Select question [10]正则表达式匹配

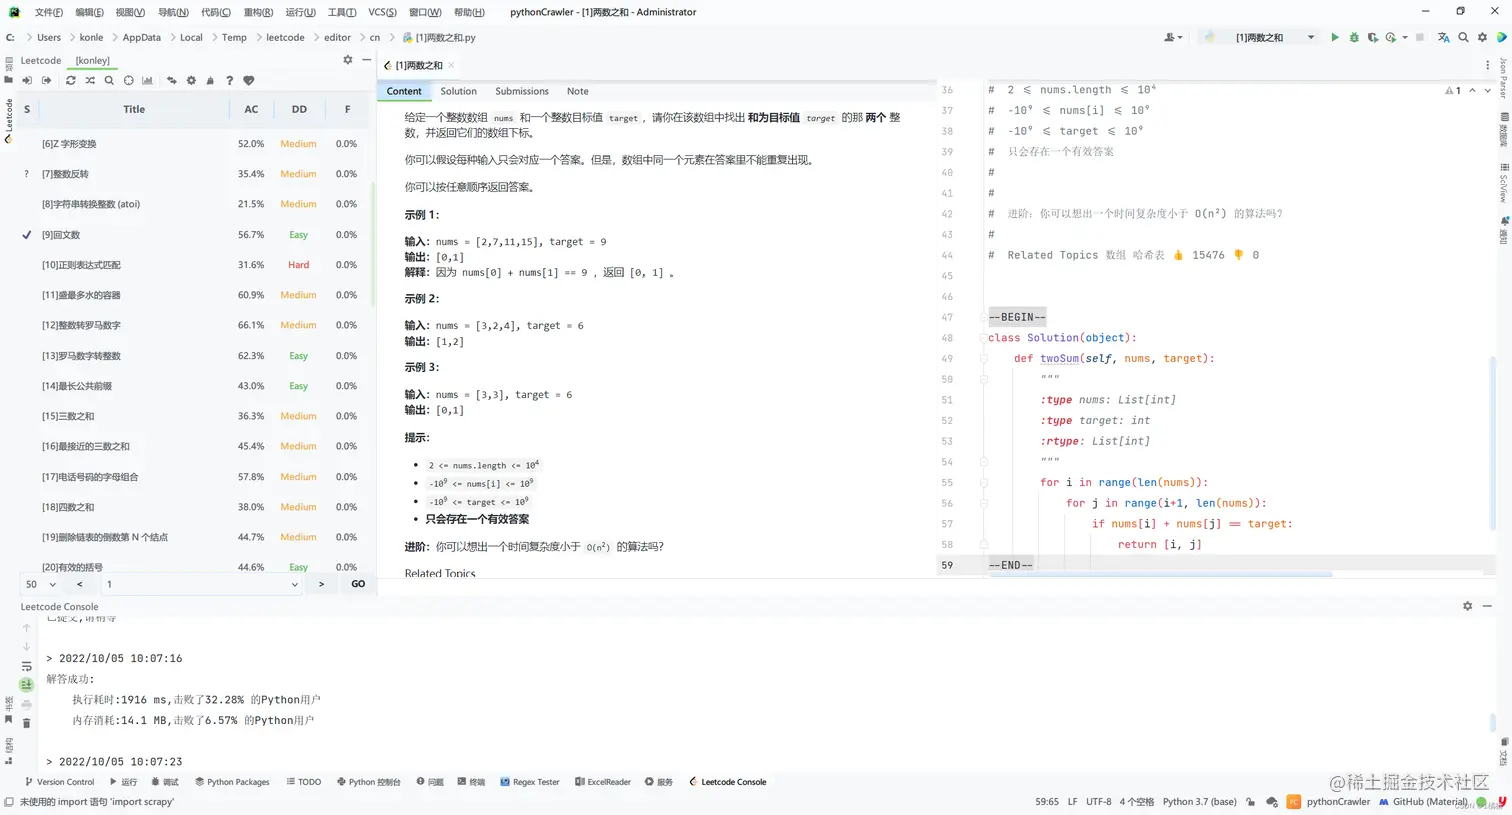(195, 265)
